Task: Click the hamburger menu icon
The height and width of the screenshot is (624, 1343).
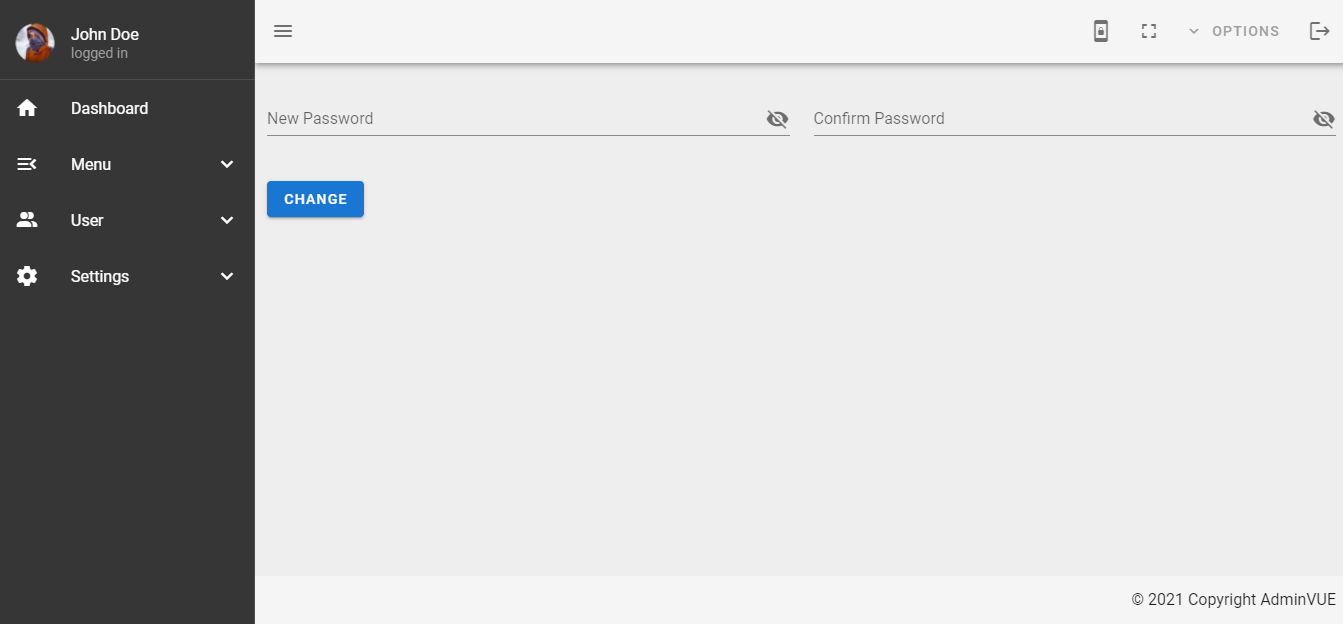Action: tap(283, 31)
